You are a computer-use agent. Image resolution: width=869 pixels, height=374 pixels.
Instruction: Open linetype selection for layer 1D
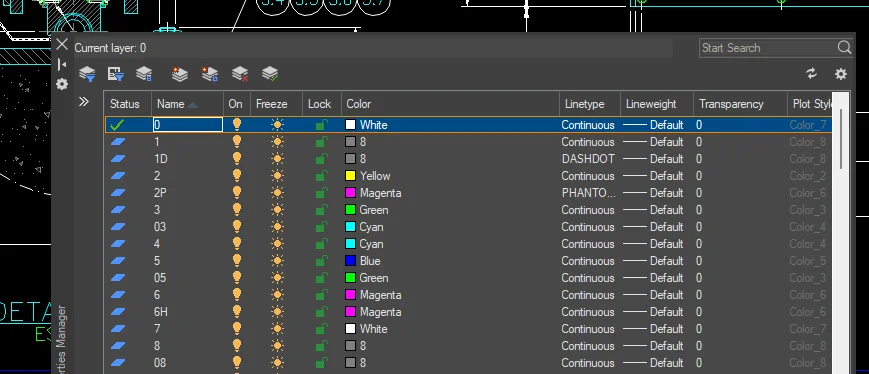tap(587, 159)
